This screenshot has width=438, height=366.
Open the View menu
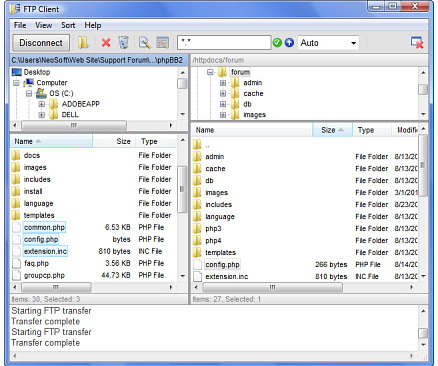point(44,25)
